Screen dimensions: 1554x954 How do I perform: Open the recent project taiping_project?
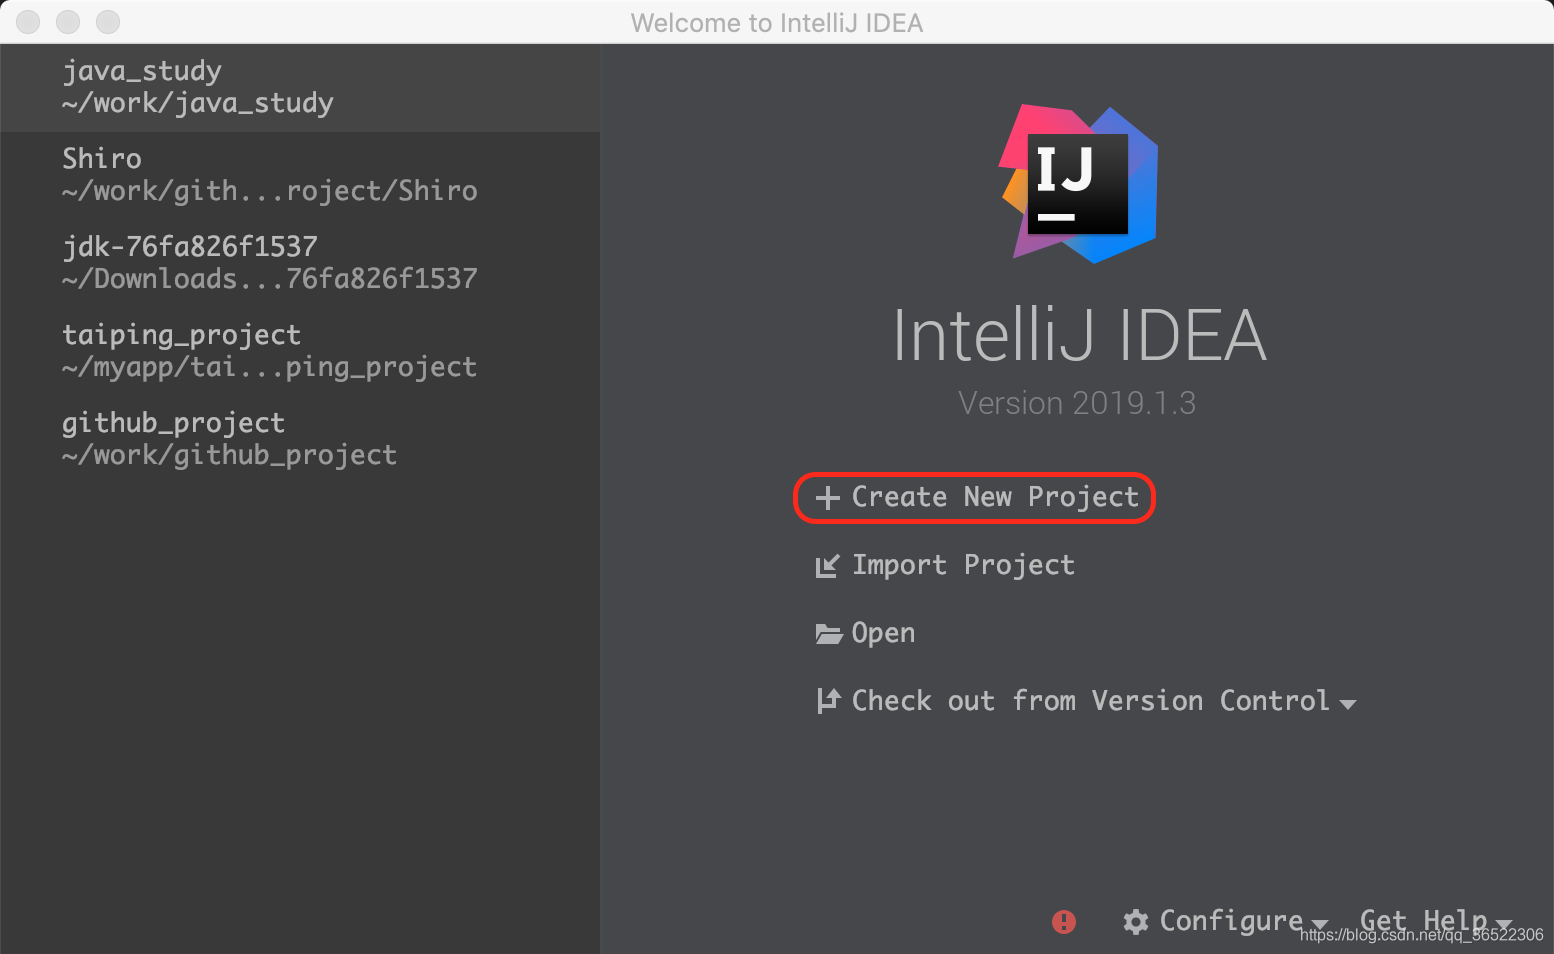(300, 351)
